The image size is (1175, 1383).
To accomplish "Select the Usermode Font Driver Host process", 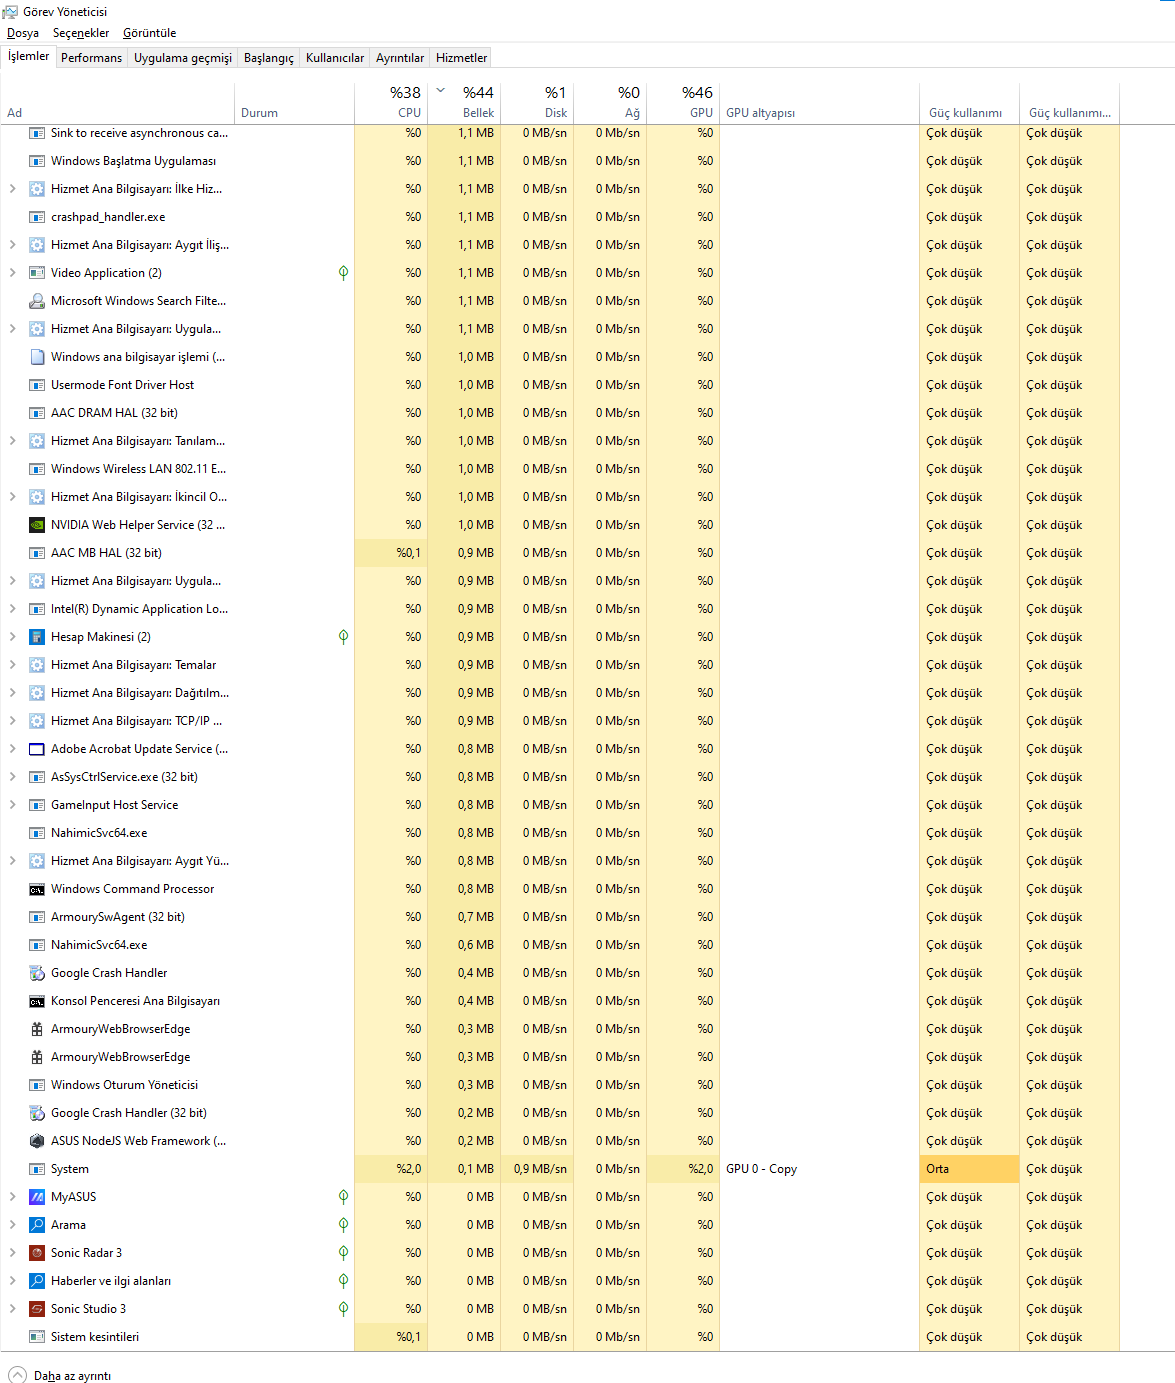I will pyautogui.click(x=560, y=385).
